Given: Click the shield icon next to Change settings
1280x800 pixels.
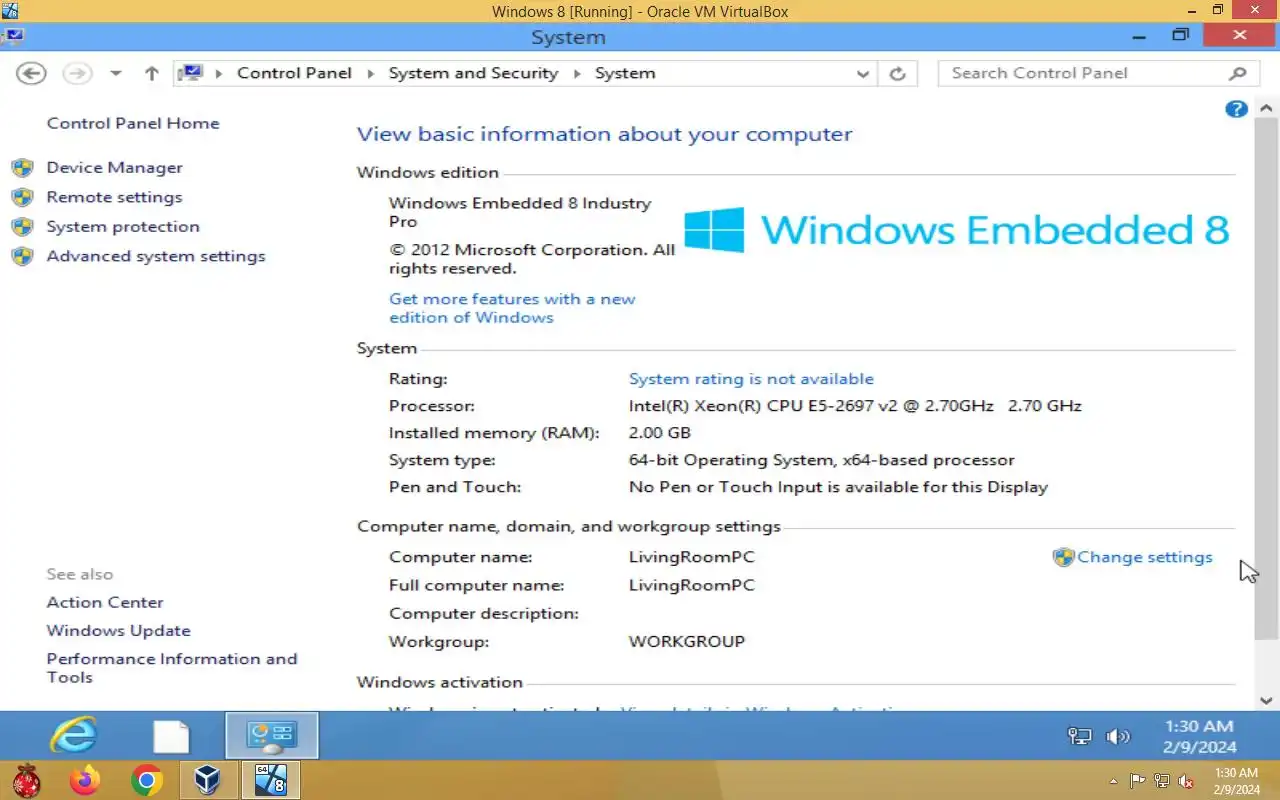Looking at the screenshot, I should point(1063,557).
